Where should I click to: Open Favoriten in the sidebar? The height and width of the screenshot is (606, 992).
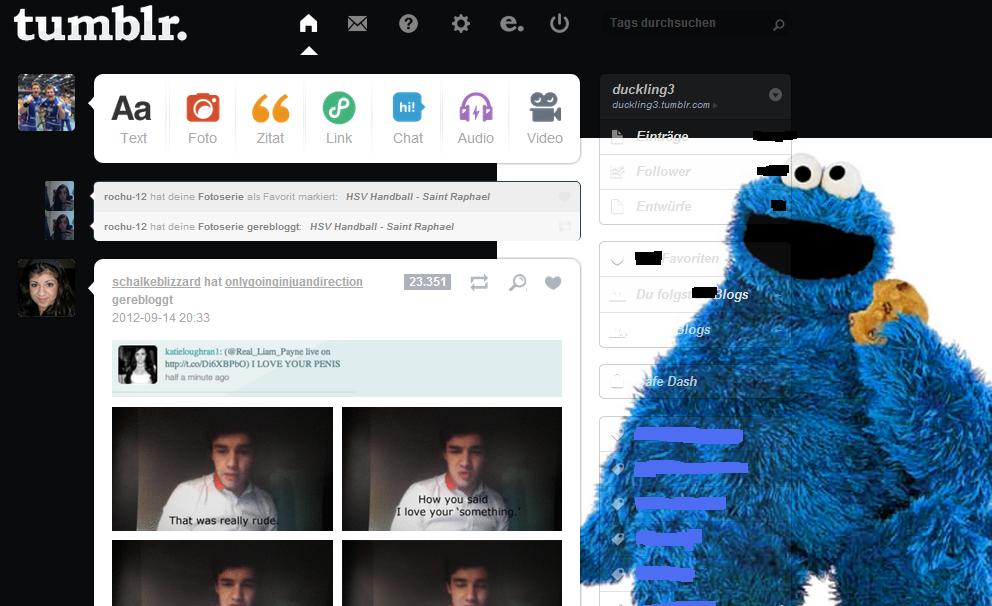coord(695,259)
